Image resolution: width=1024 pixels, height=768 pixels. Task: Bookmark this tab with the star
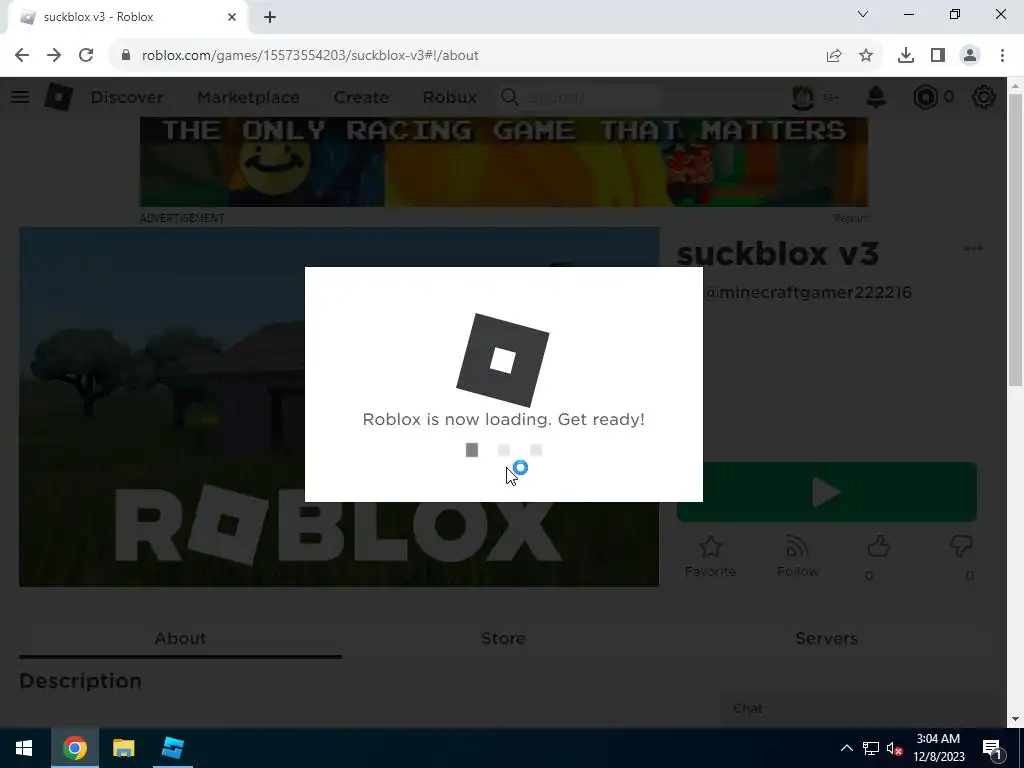(866, 56)
